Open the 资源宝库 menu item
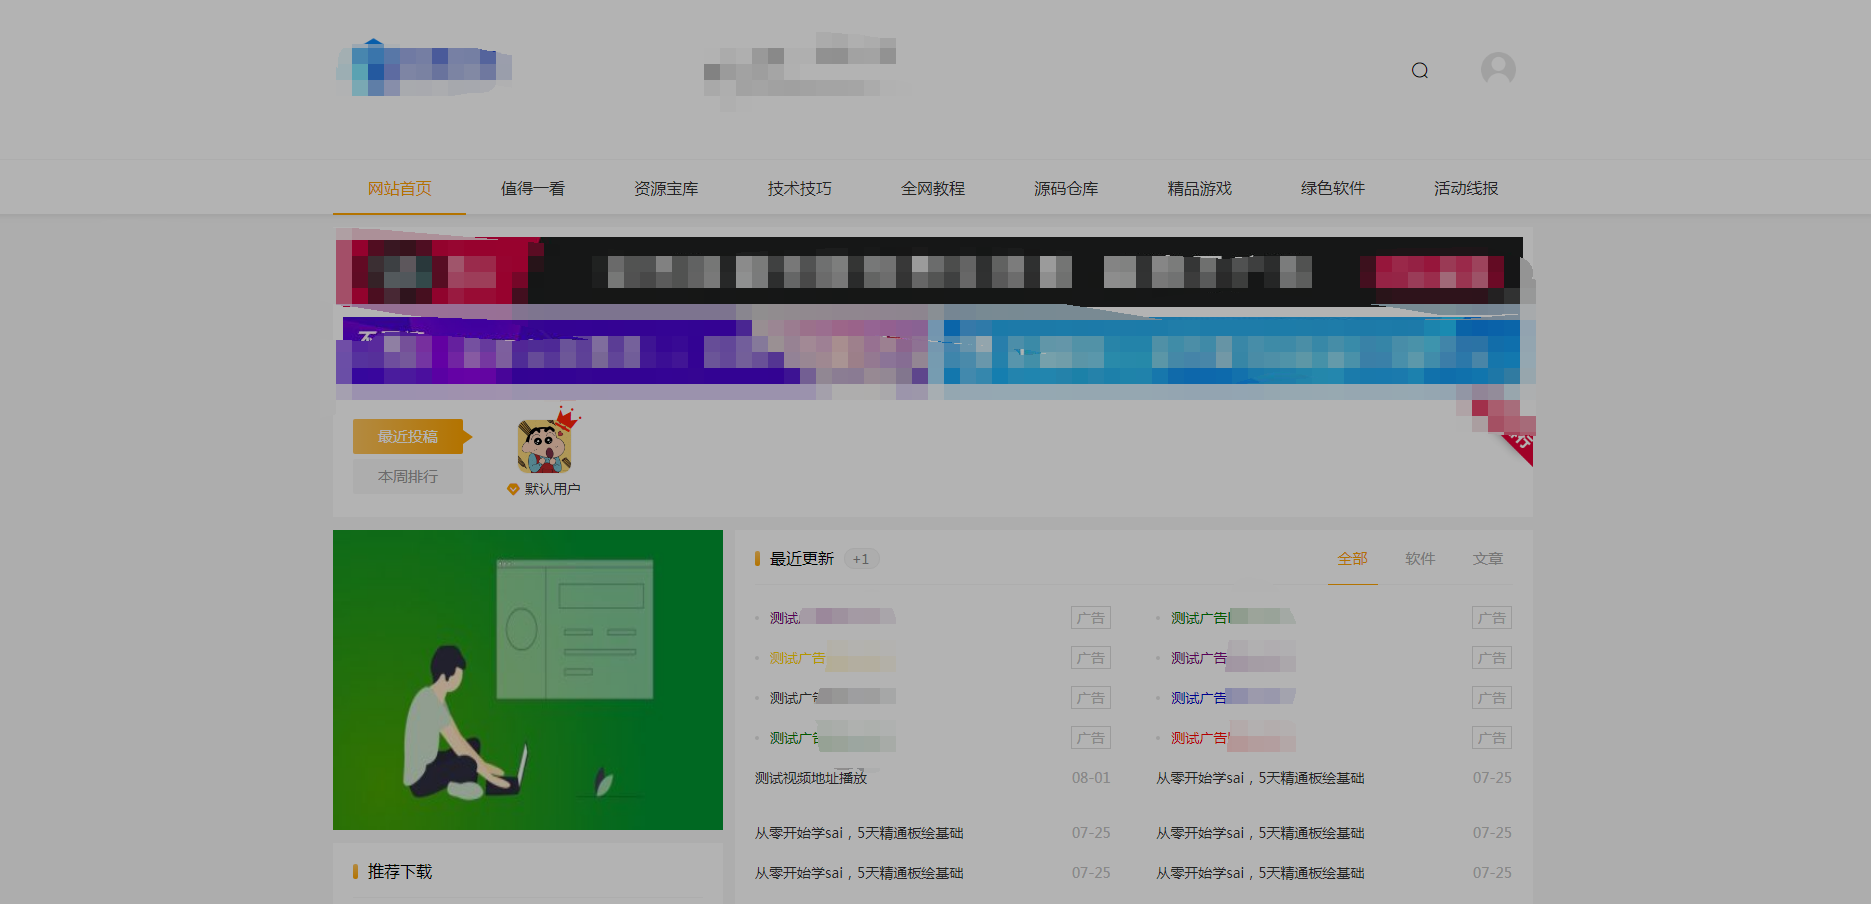The width and height of the screenshot is (1871, 904). tap(666, 188)
